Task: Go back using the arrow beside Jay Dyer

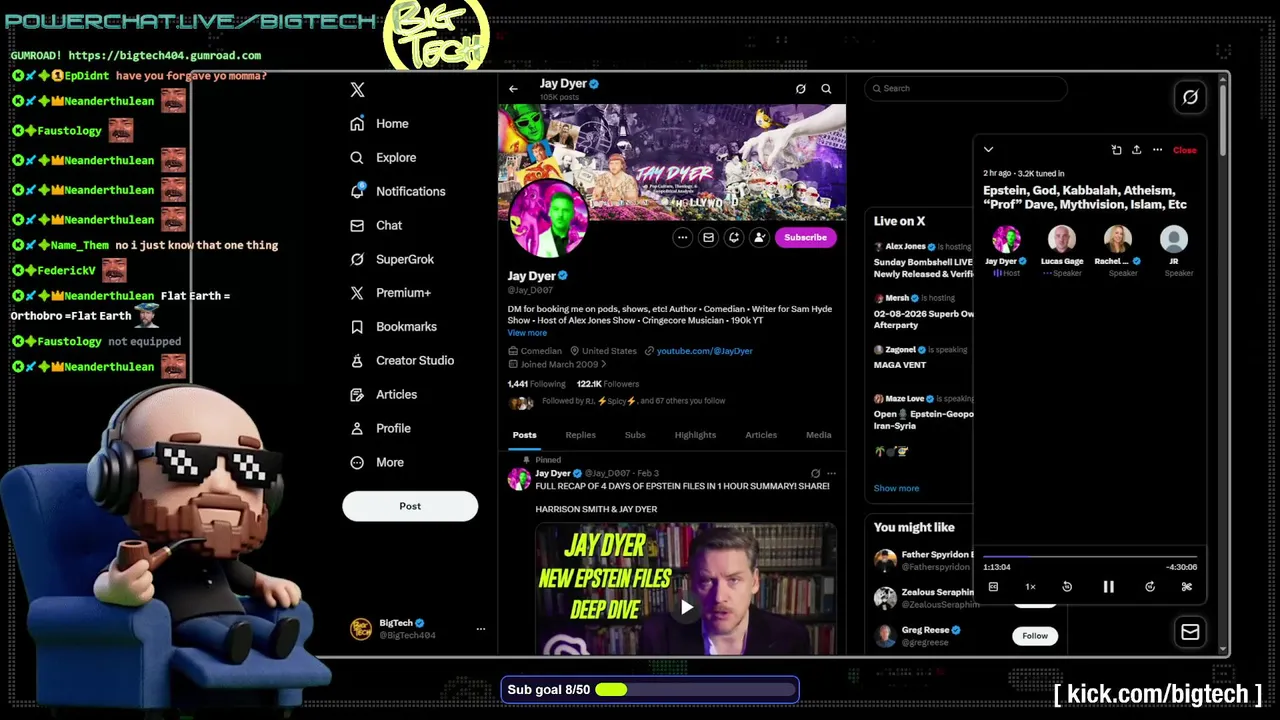Action: click(x=513, y=89)
